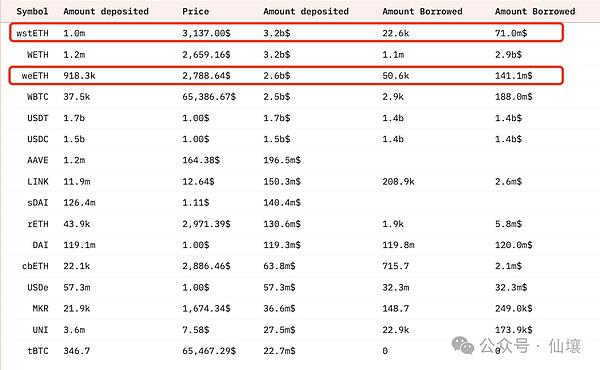Click the Symbol column header
The width and height of the screenshot is (600, 370).
click(x=32, y=11)
